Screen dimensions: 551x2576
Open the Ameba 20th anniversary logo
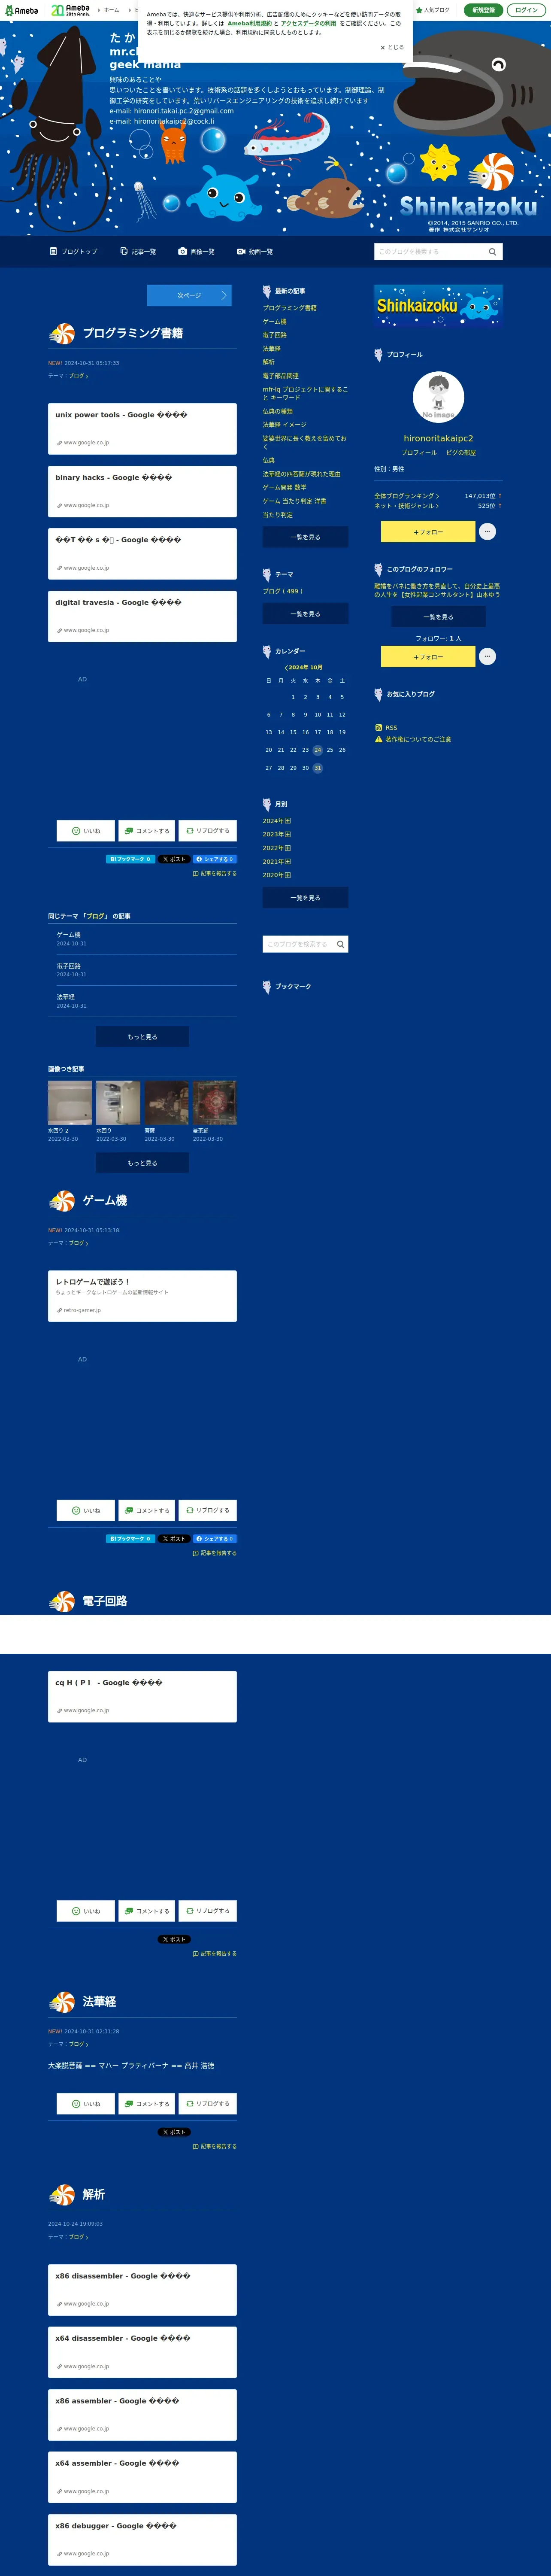tap(70, 10)
